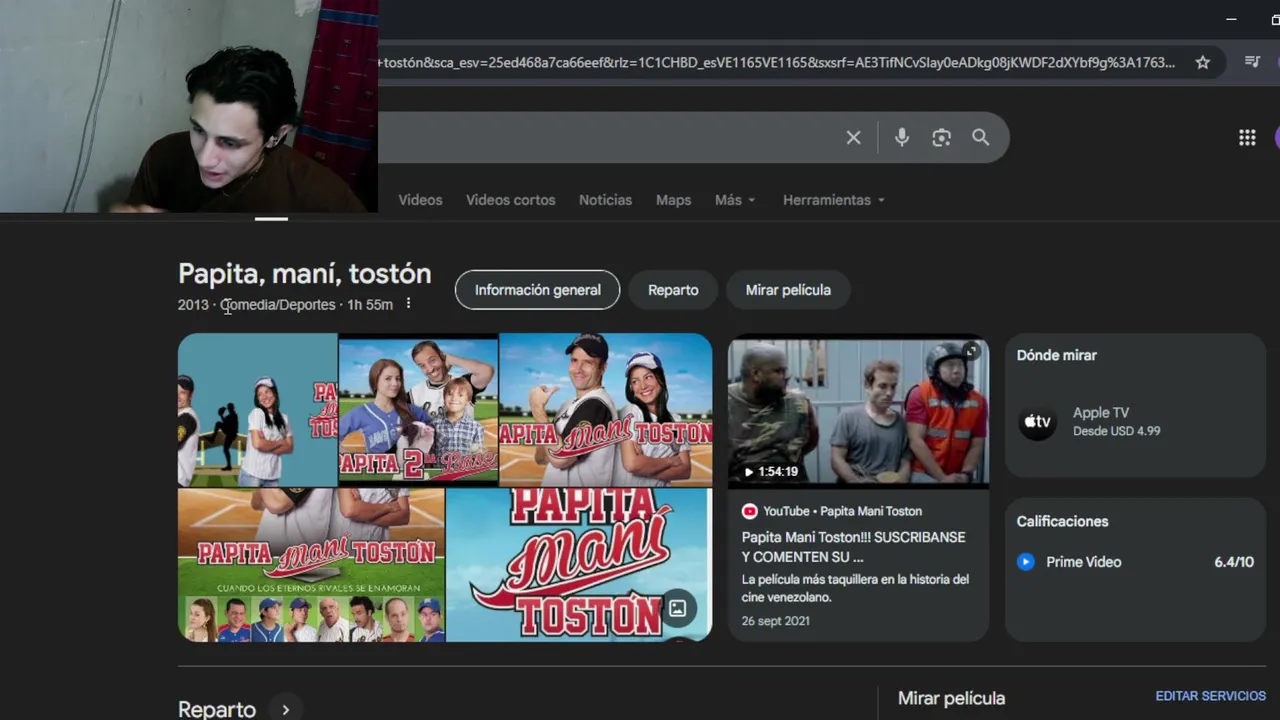
Task: Click the magnifying glass search icon
Action: (981, 138)
